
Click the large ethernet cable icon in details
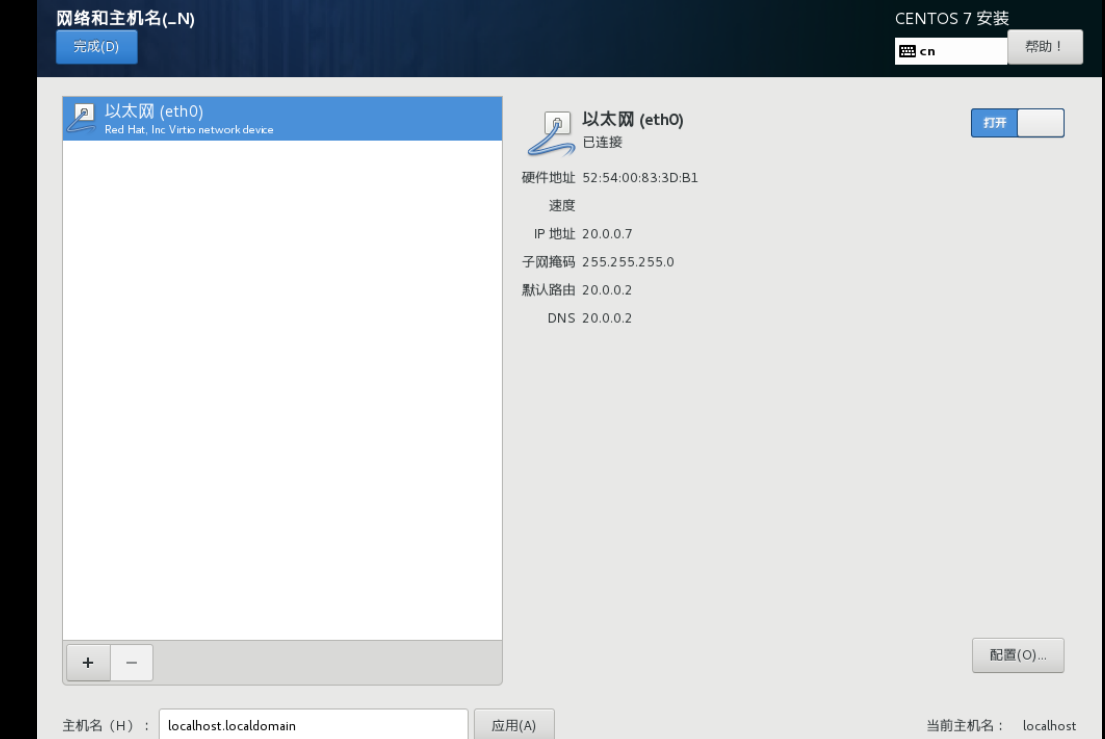(x=551, y=133)
